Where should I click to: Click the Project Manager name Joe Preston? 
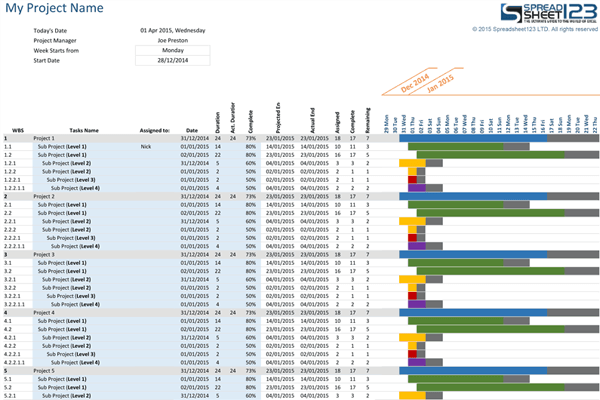172,37
